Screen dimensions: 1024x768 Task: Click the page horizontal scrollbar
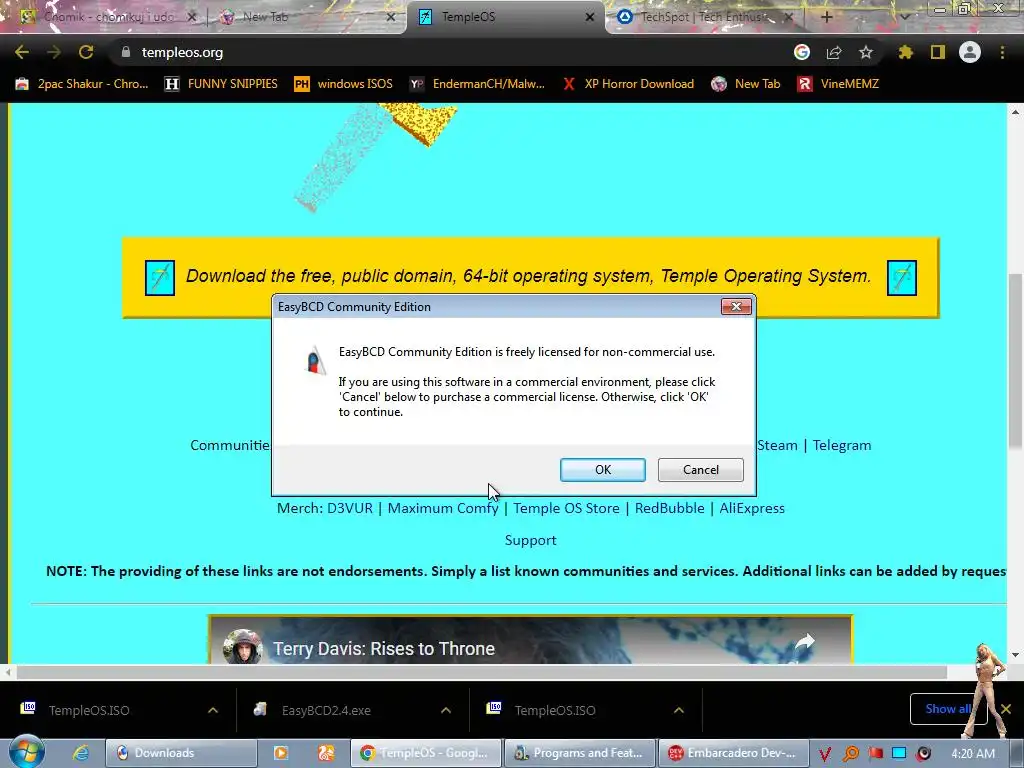pos(481,672)
